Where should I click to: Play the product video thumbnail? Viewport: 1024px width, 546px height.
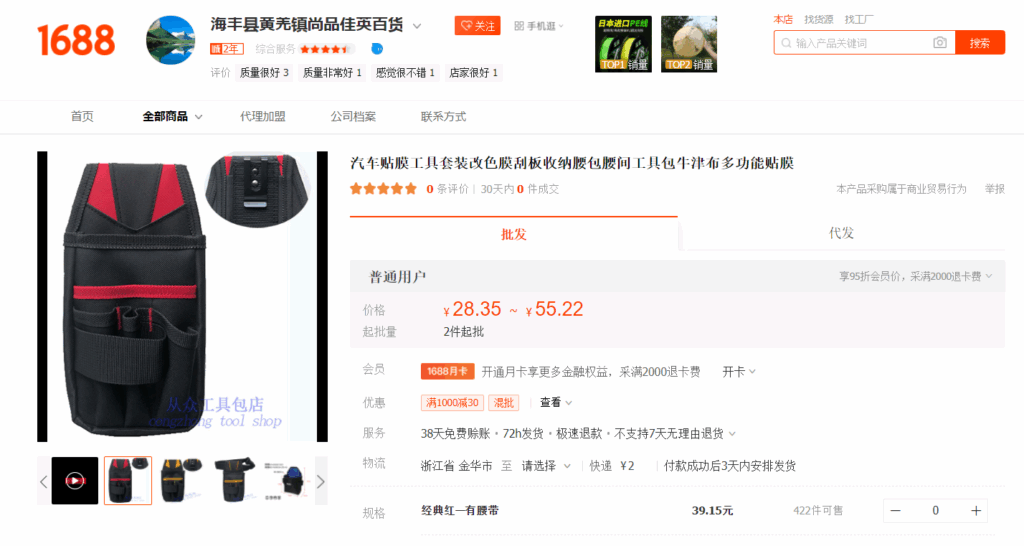75,481
